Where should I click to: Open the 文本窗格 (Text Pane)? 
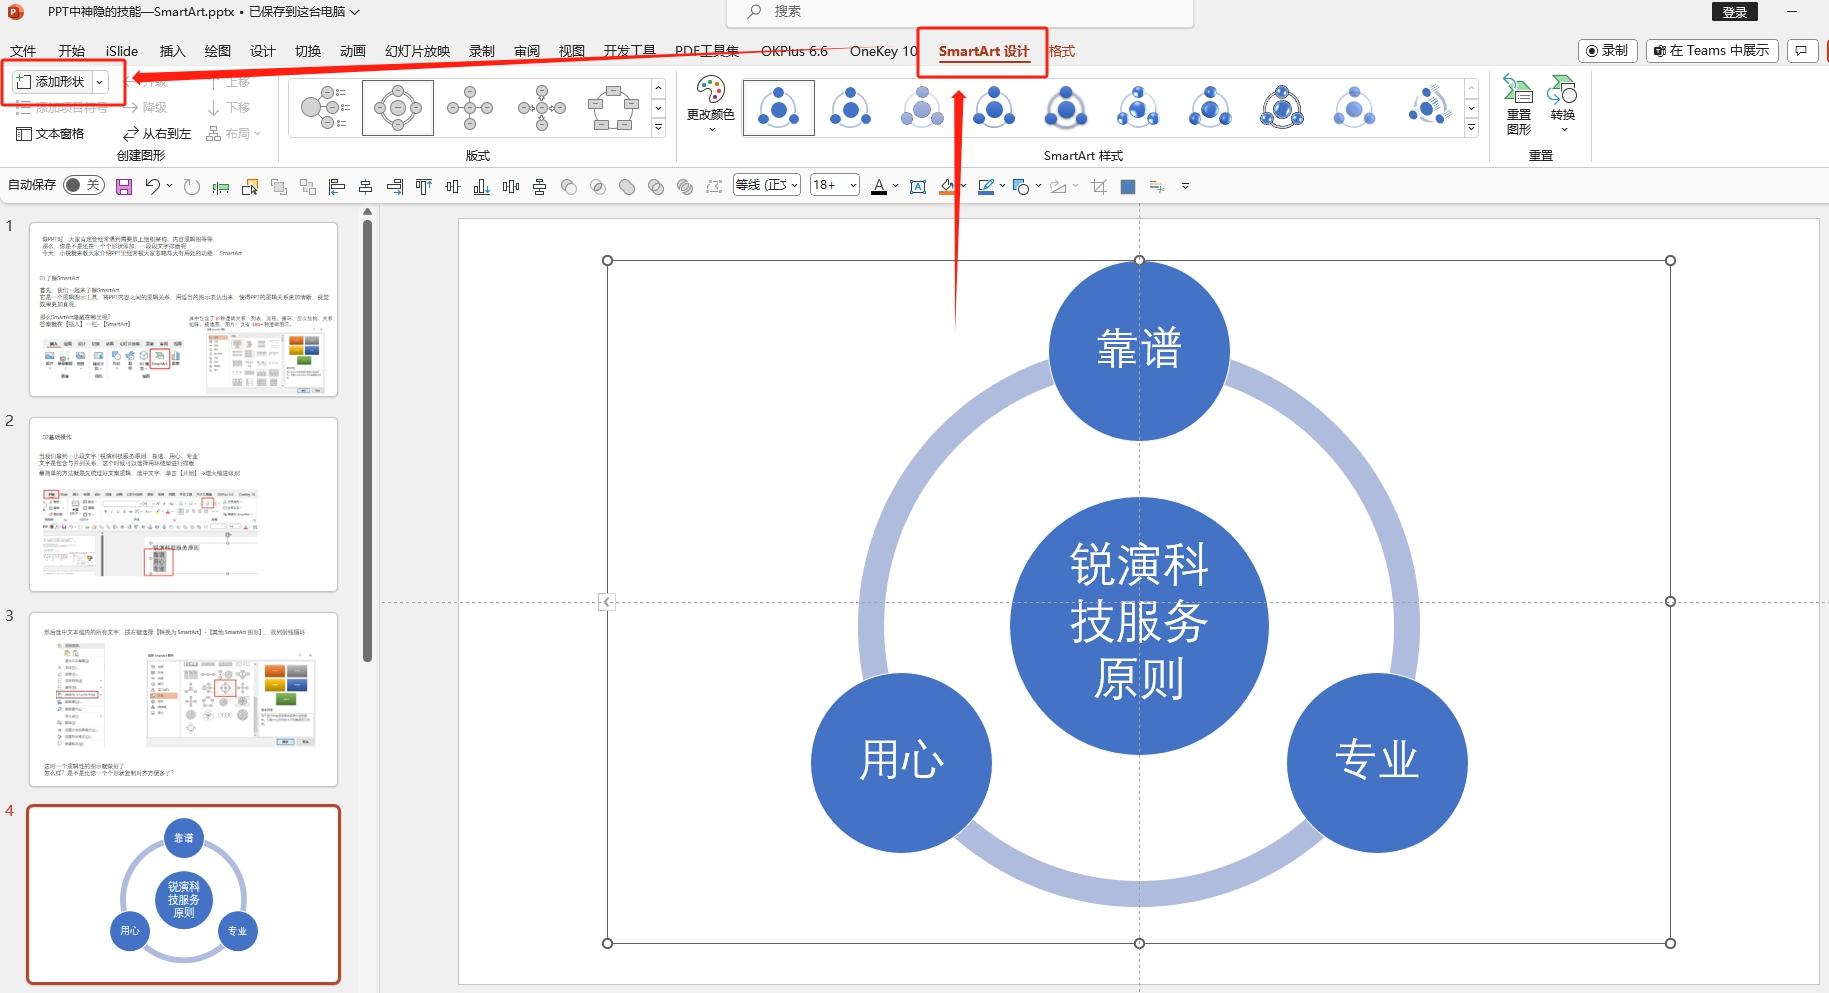(52, 132)
